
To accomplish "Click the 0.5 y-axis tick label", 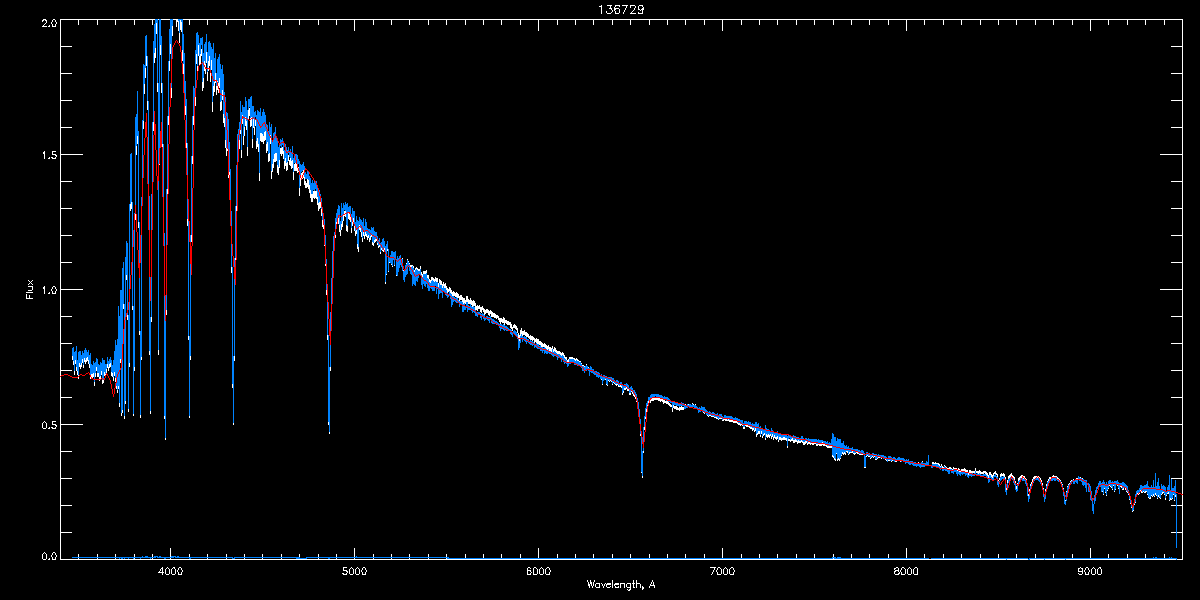I will 48,424.
